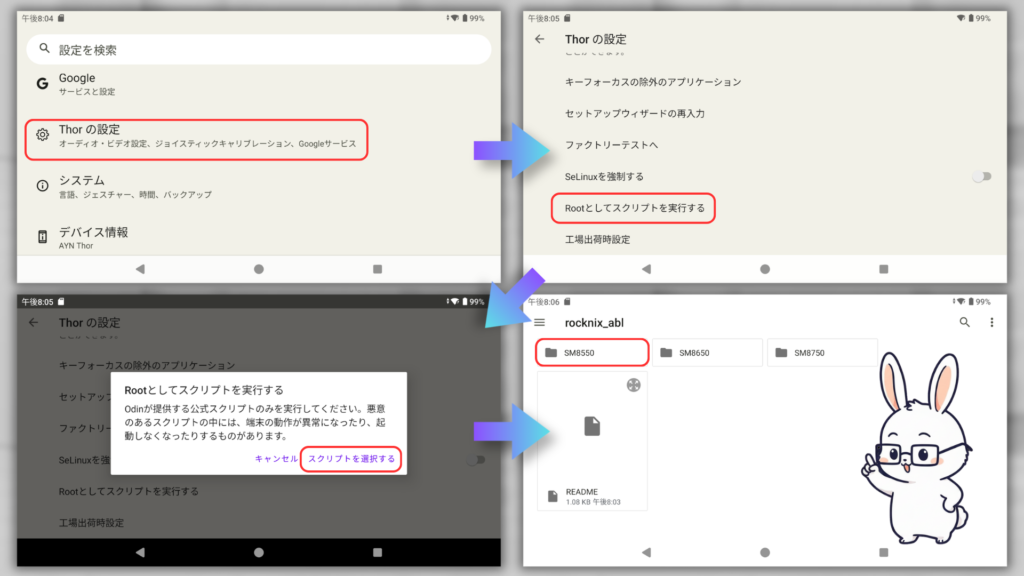
Task: Open hamburger menu in rocknix_abl file picker
Action: pyautogui.click(x=539, y=323)
